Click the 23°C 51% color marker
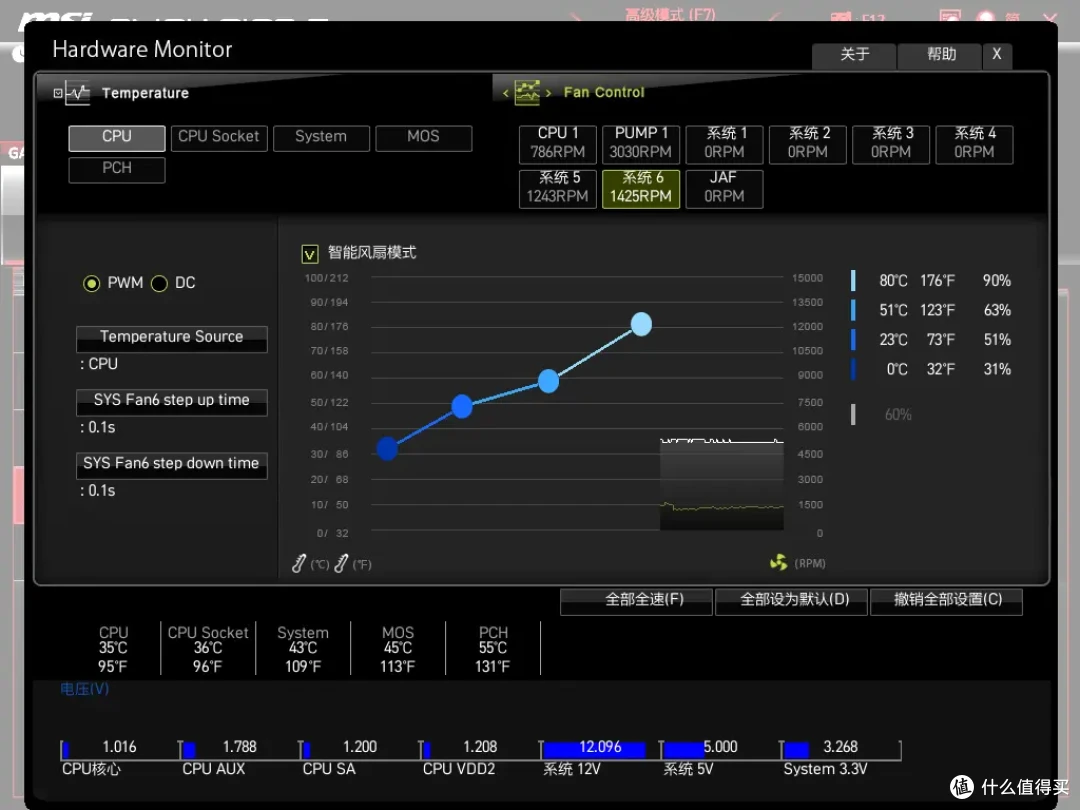This screenshot has height=810, width=1080. click(x=853, y=340)
